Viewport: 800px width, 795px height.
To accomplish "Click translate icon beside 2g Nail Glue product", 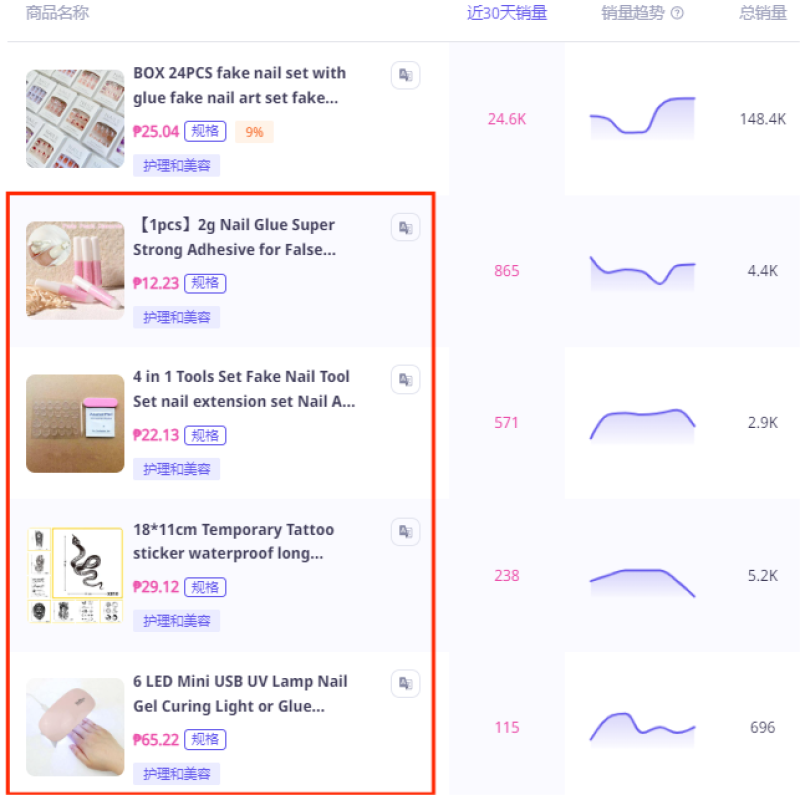I will point(406,228).
